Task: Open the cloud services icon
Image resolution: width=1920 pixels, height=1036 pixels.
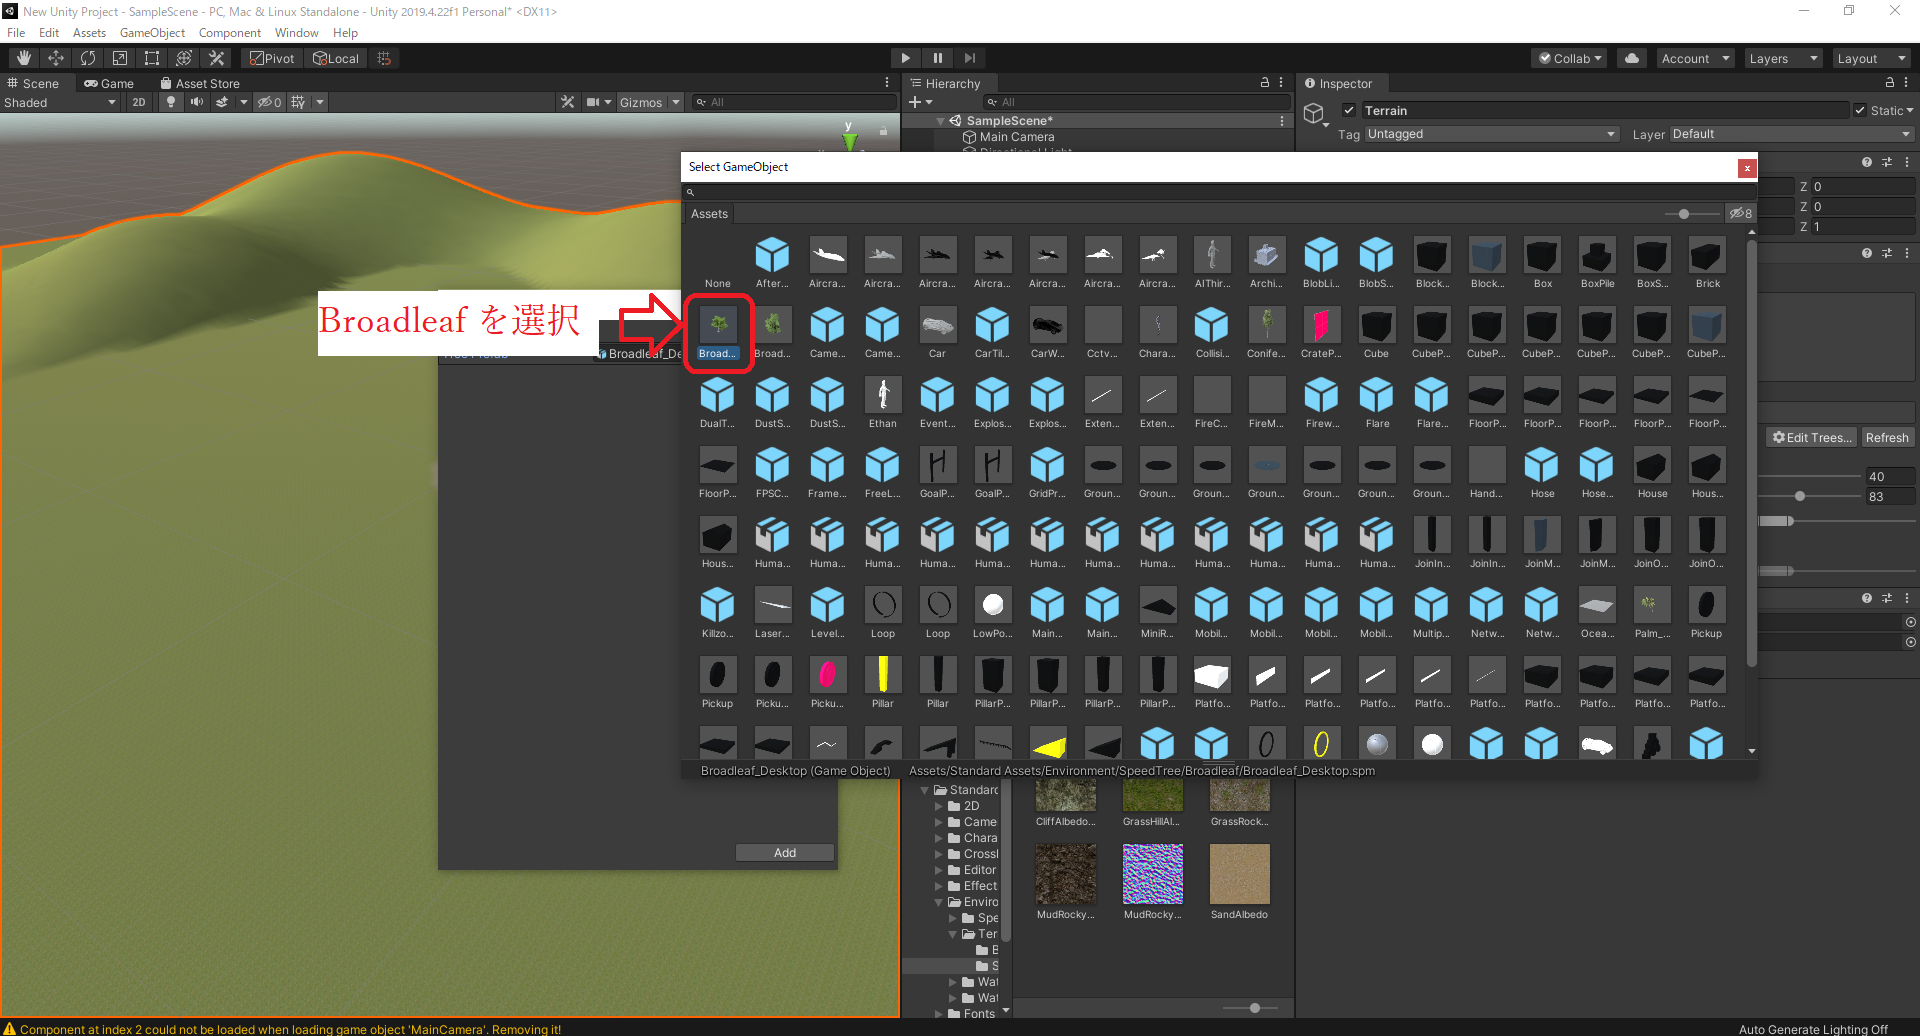Action: (x=1632, y=58)
